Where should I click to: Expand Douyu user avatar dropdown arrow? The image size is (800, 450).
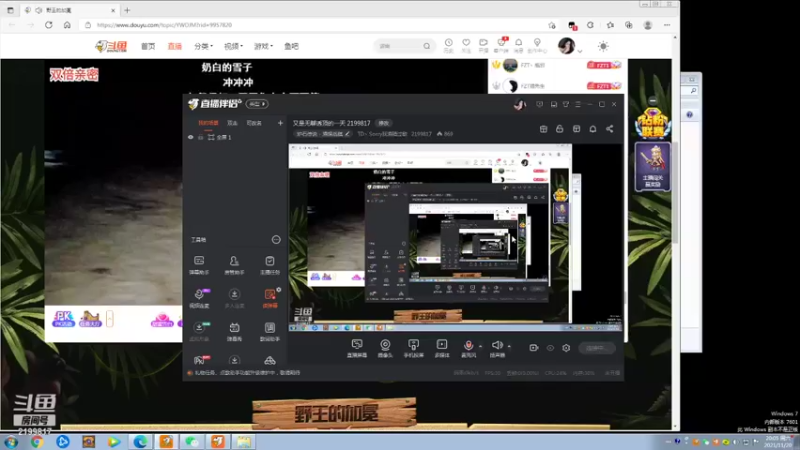[580, 51]
